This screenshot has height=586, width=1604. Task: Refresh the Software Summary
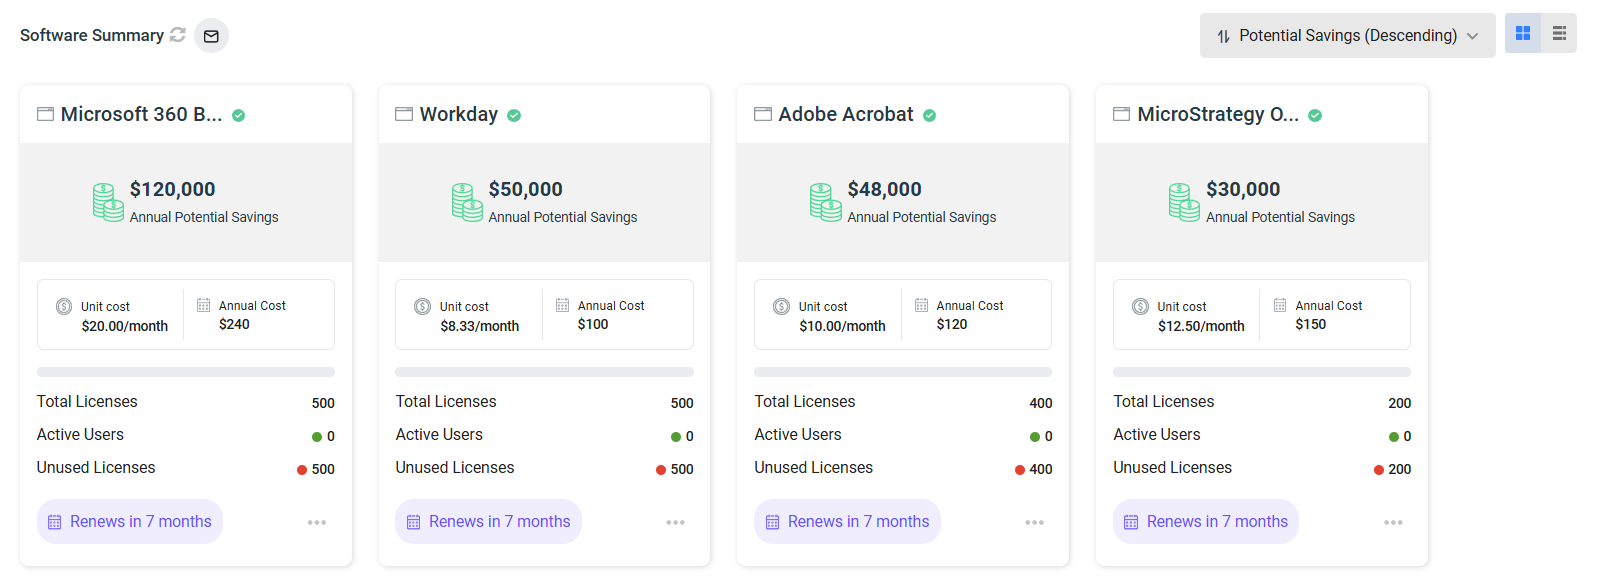(178, 35)
